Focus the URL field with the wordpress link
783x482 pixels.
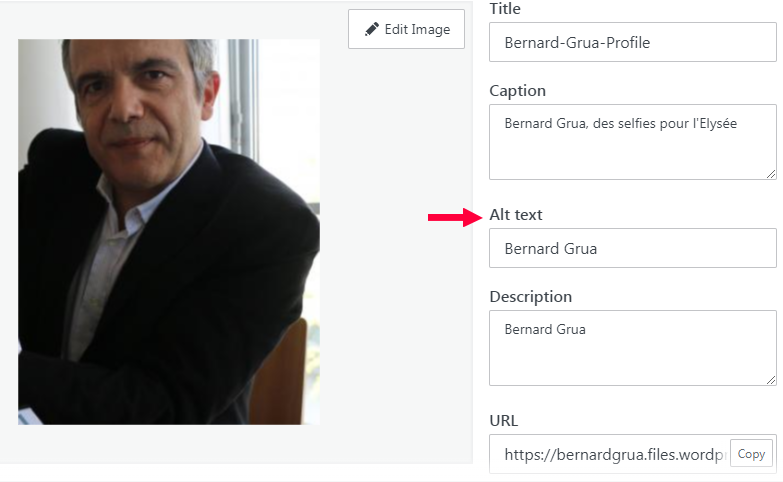click(610, 454)
